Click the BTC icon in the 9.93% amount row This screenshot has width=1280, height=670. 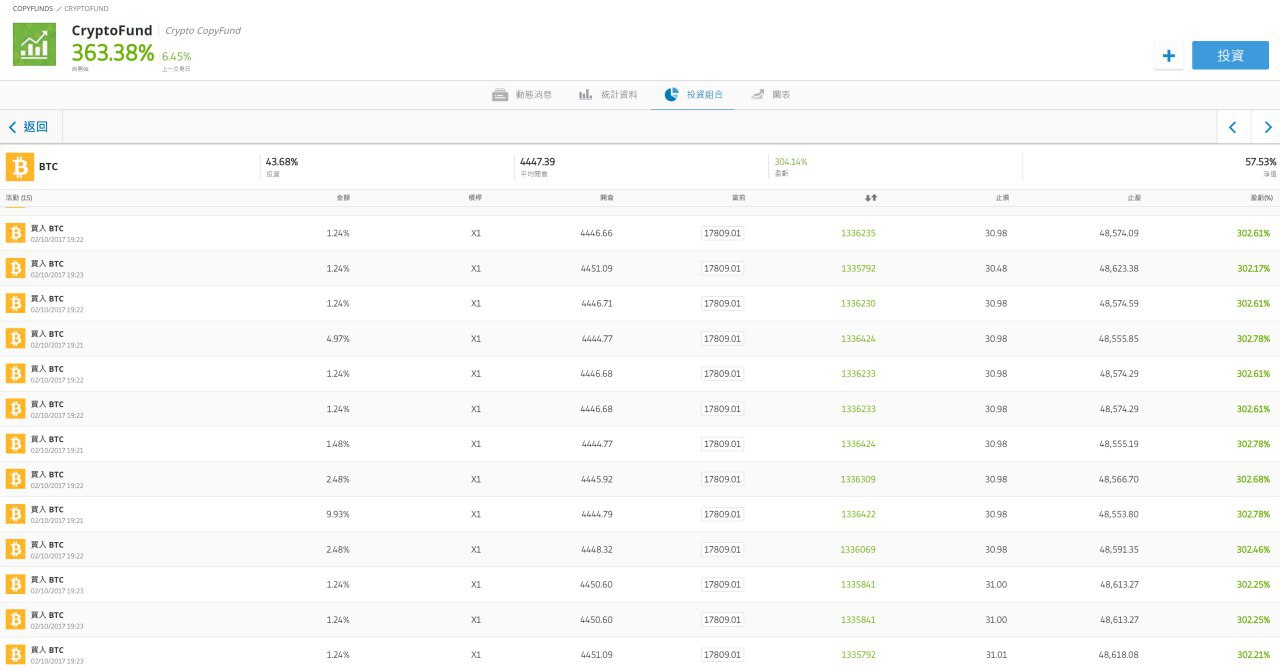pos(15,514)
